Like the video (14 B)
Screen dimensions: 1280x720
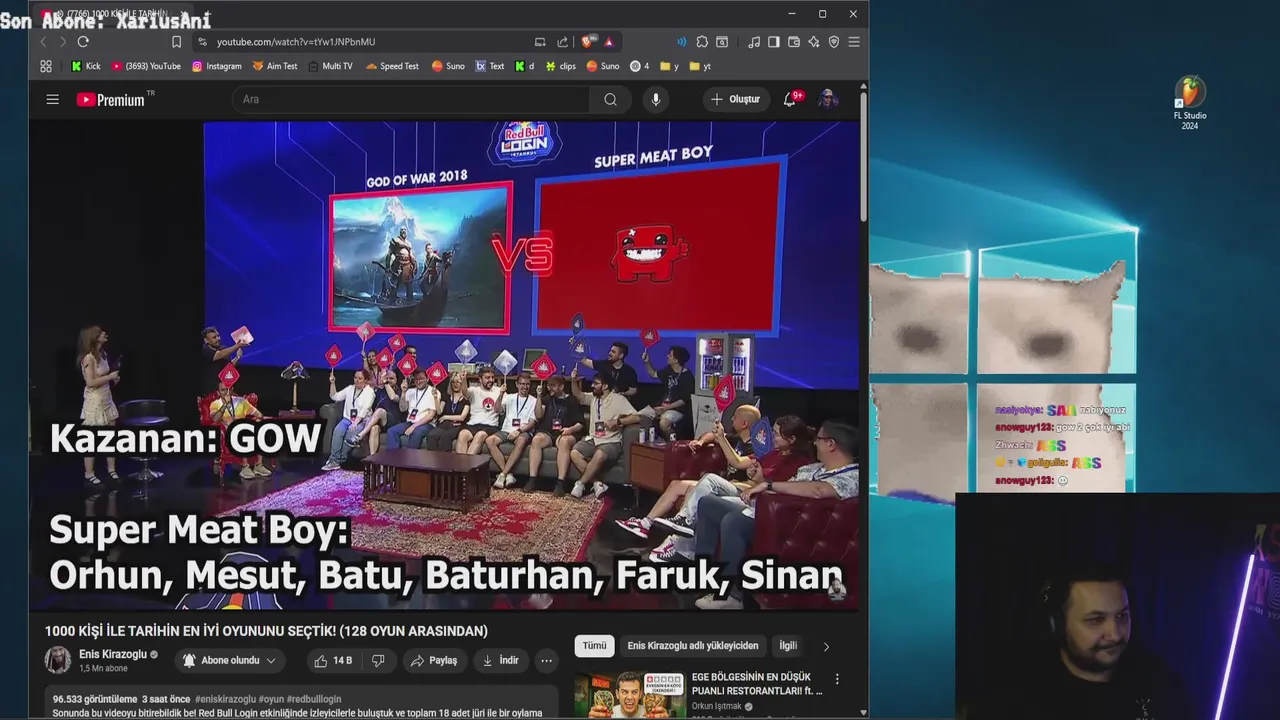point(332,661)
